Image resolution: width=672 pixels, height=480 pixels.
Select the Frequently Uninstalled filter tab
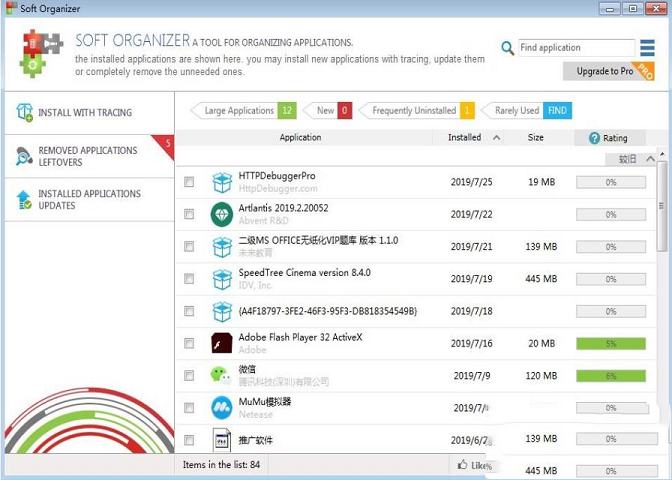tap(414, 111)
